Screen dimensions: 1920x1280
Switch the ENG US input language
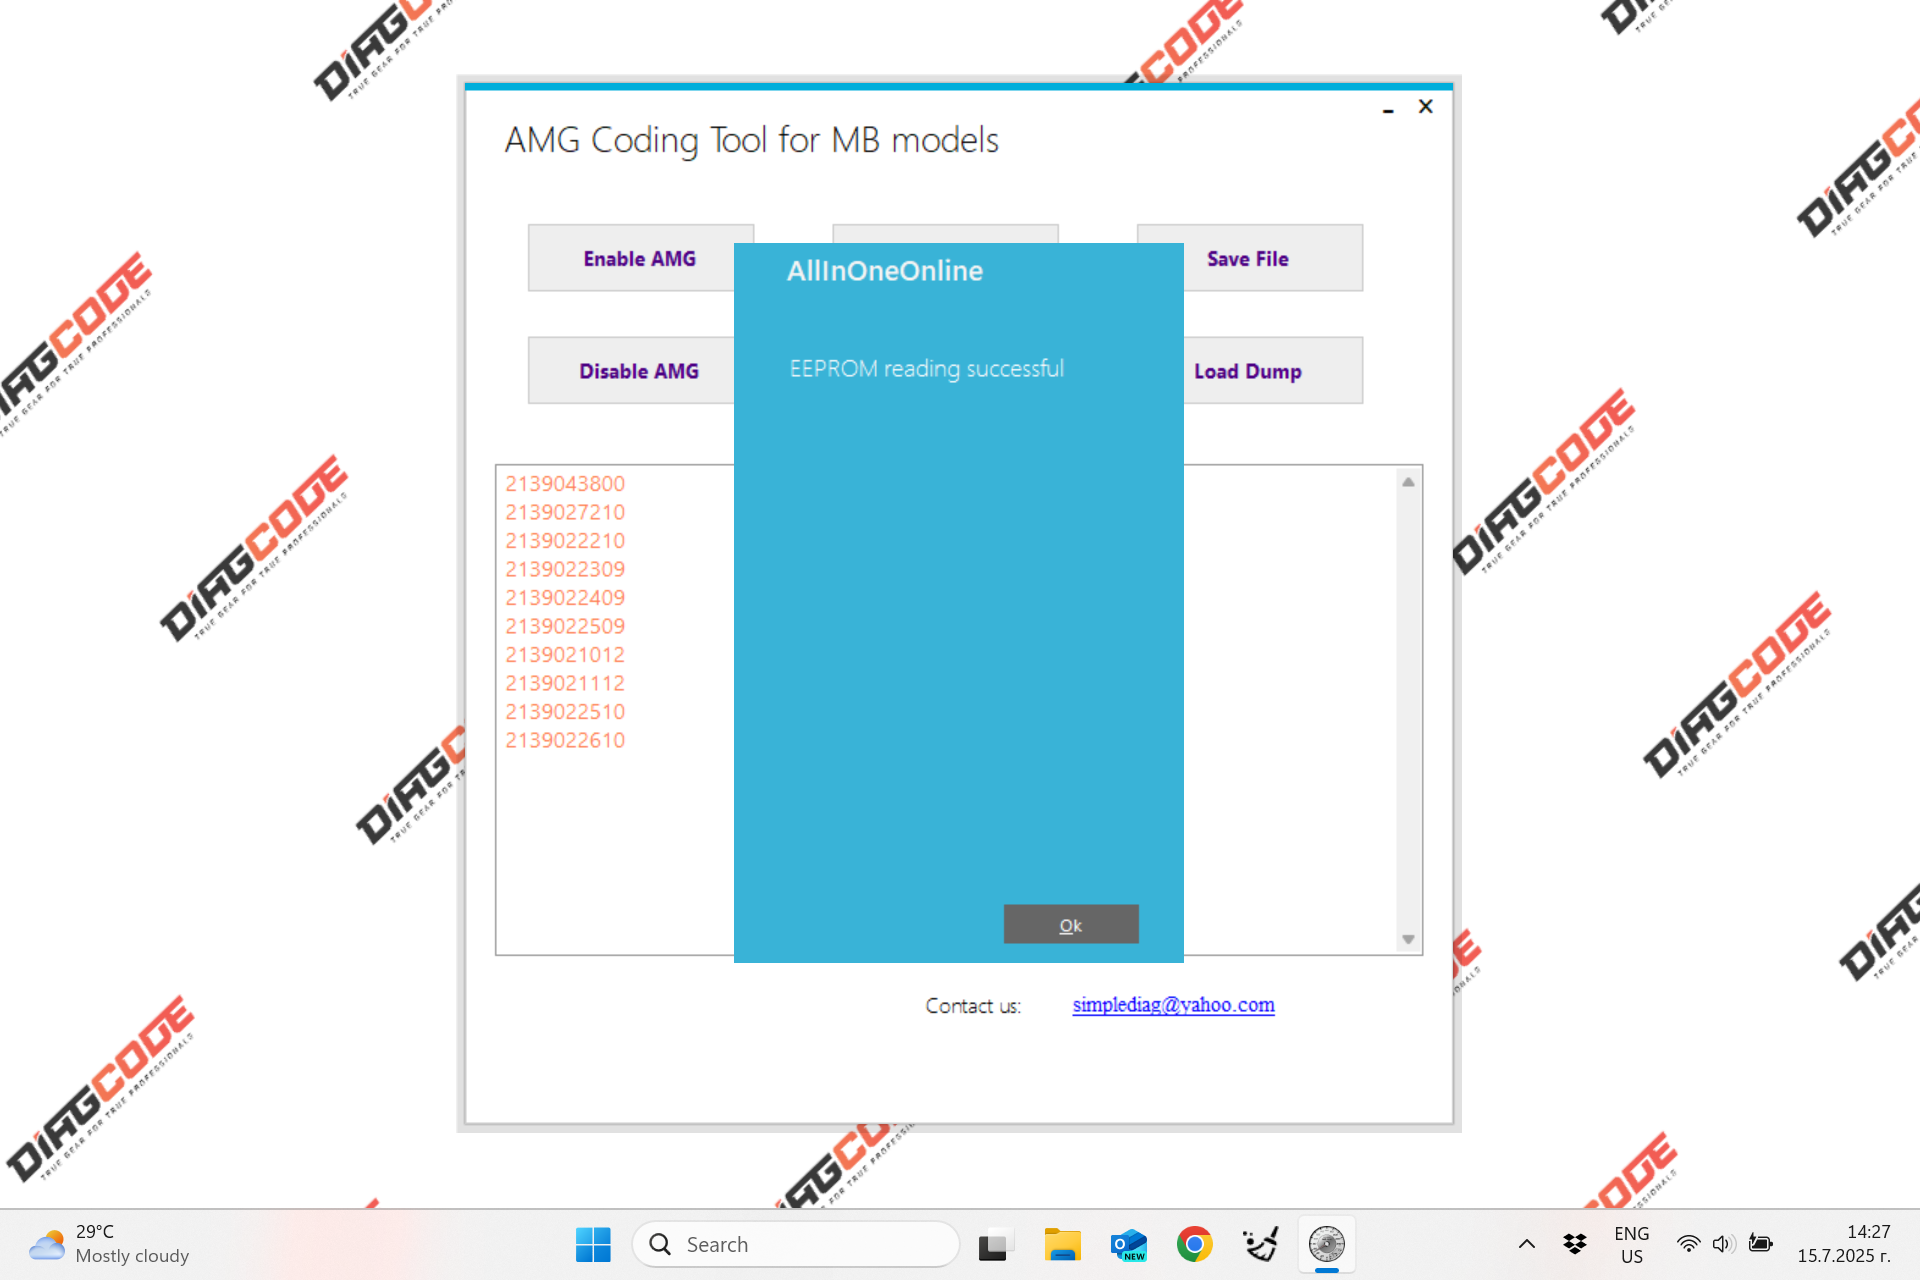pyautogui.click(x=1631, y=1244)
